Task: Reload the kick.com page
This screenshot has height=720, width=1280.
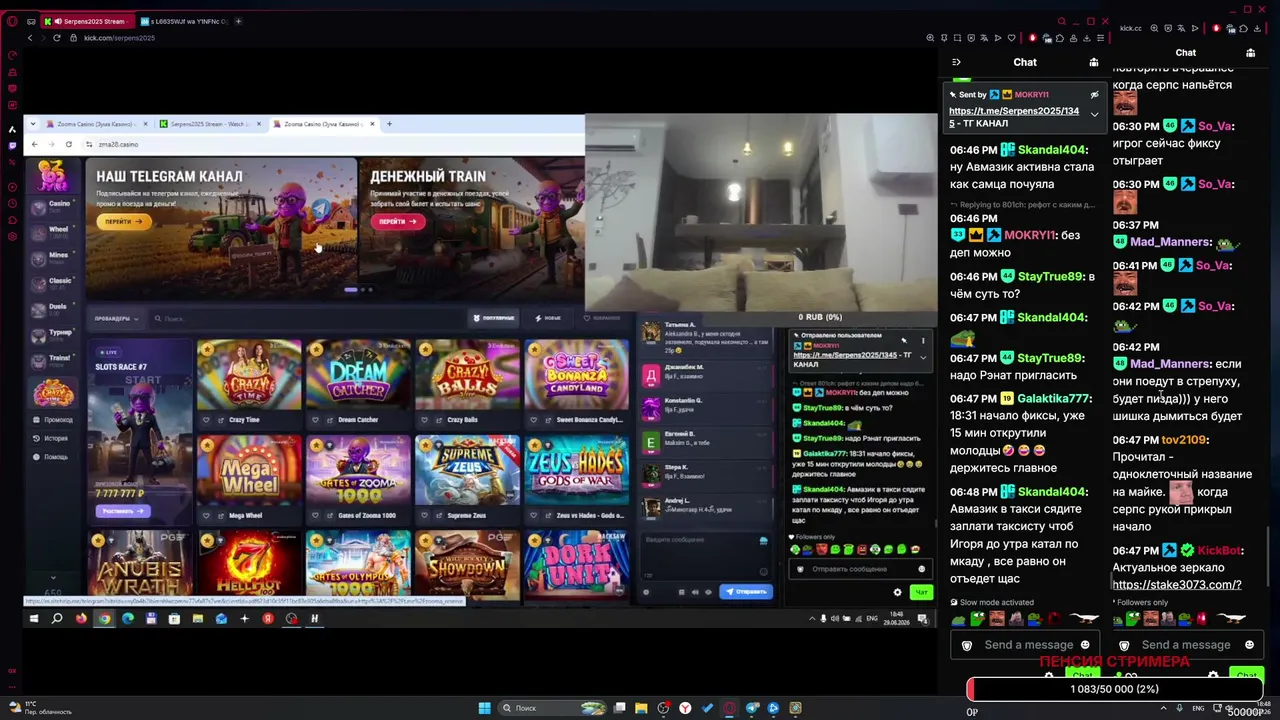Action: (57, 38)
